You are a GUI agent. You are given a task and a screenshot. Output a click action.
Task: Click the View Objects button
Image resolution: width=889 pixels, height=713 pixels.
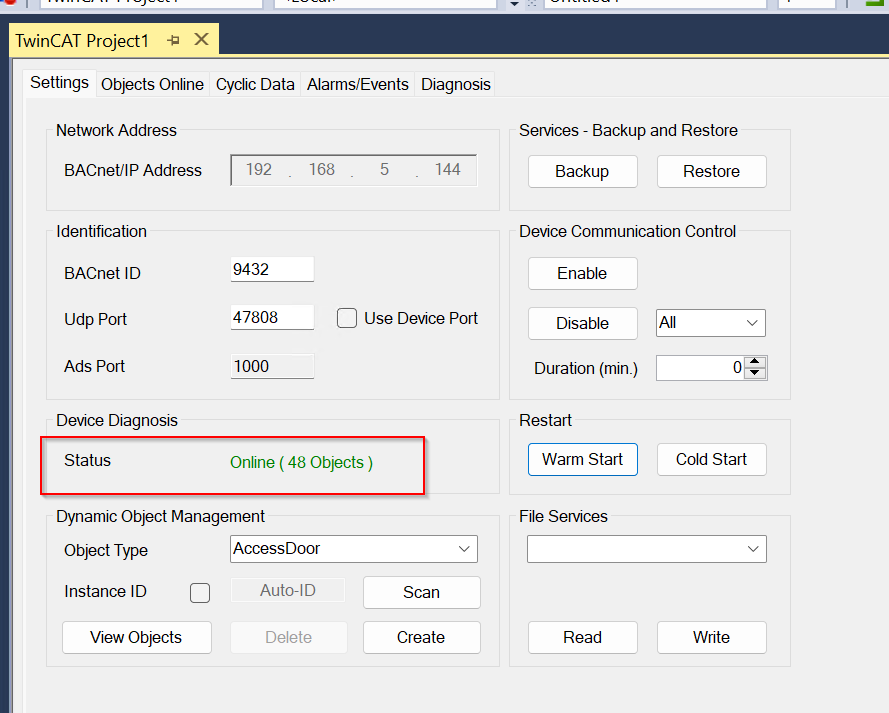click(137, 637)
